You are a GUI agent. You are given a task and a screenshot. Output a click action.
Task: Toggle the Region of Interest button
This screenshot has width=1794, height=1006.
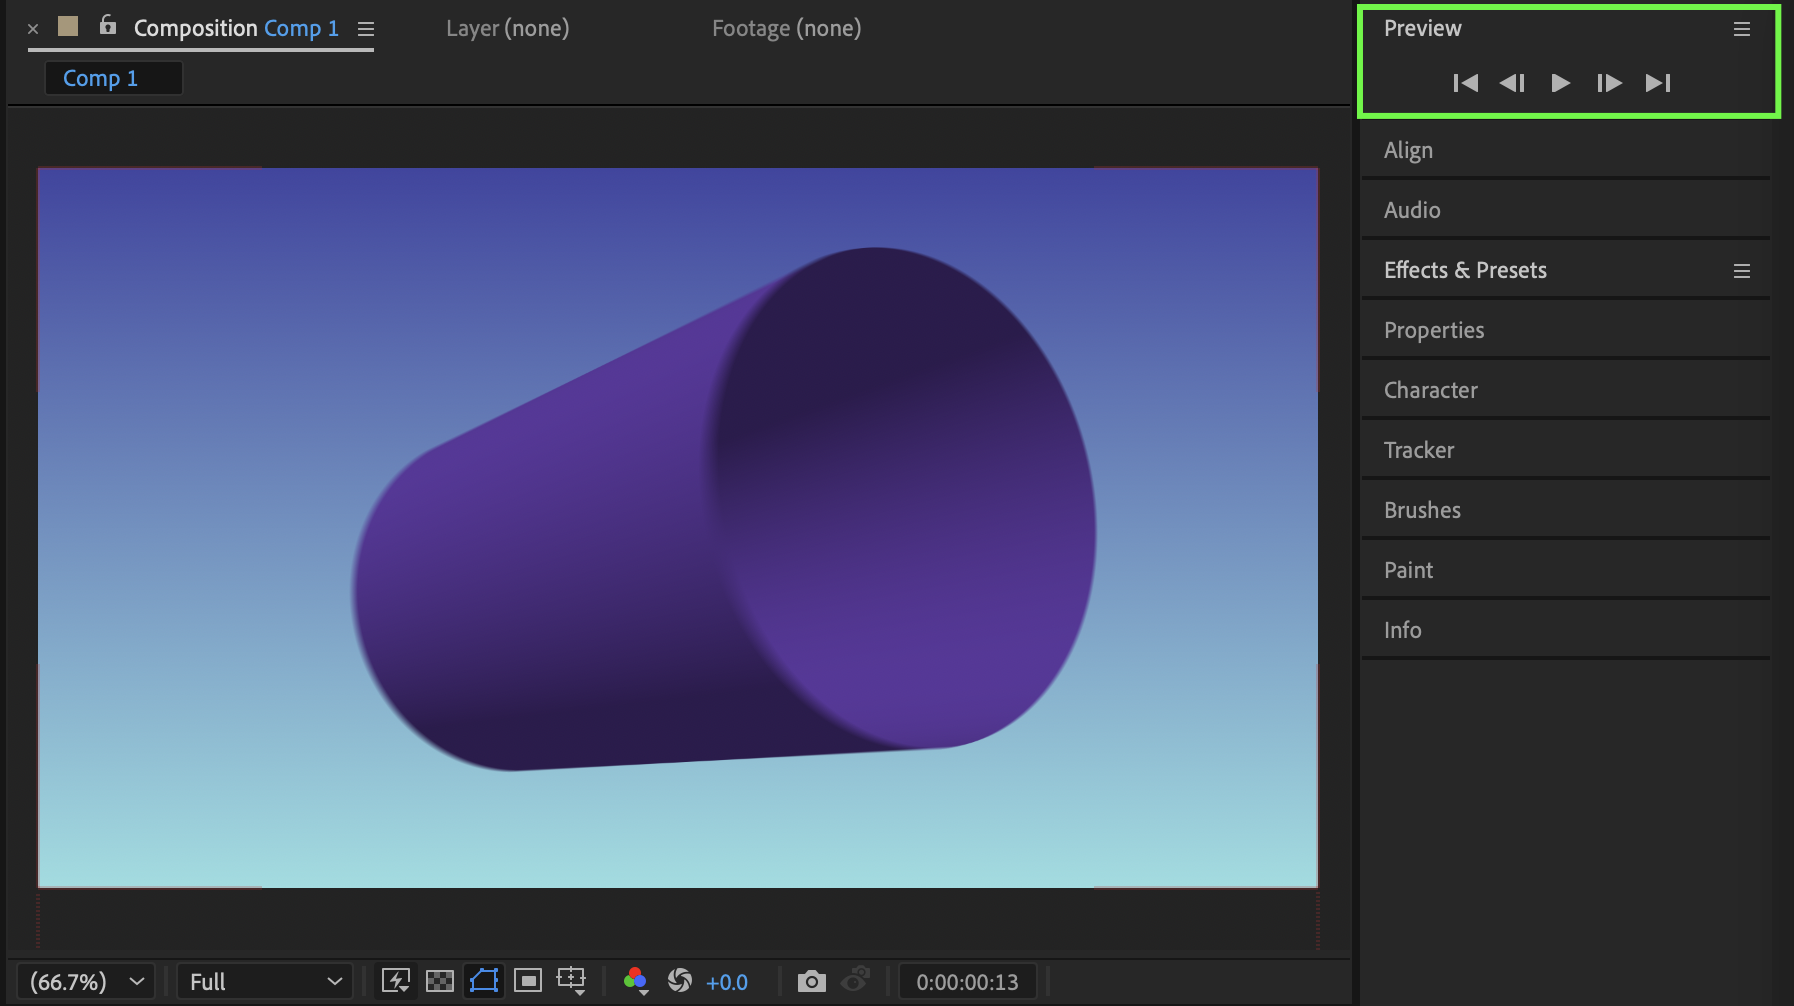click(528, 981)
